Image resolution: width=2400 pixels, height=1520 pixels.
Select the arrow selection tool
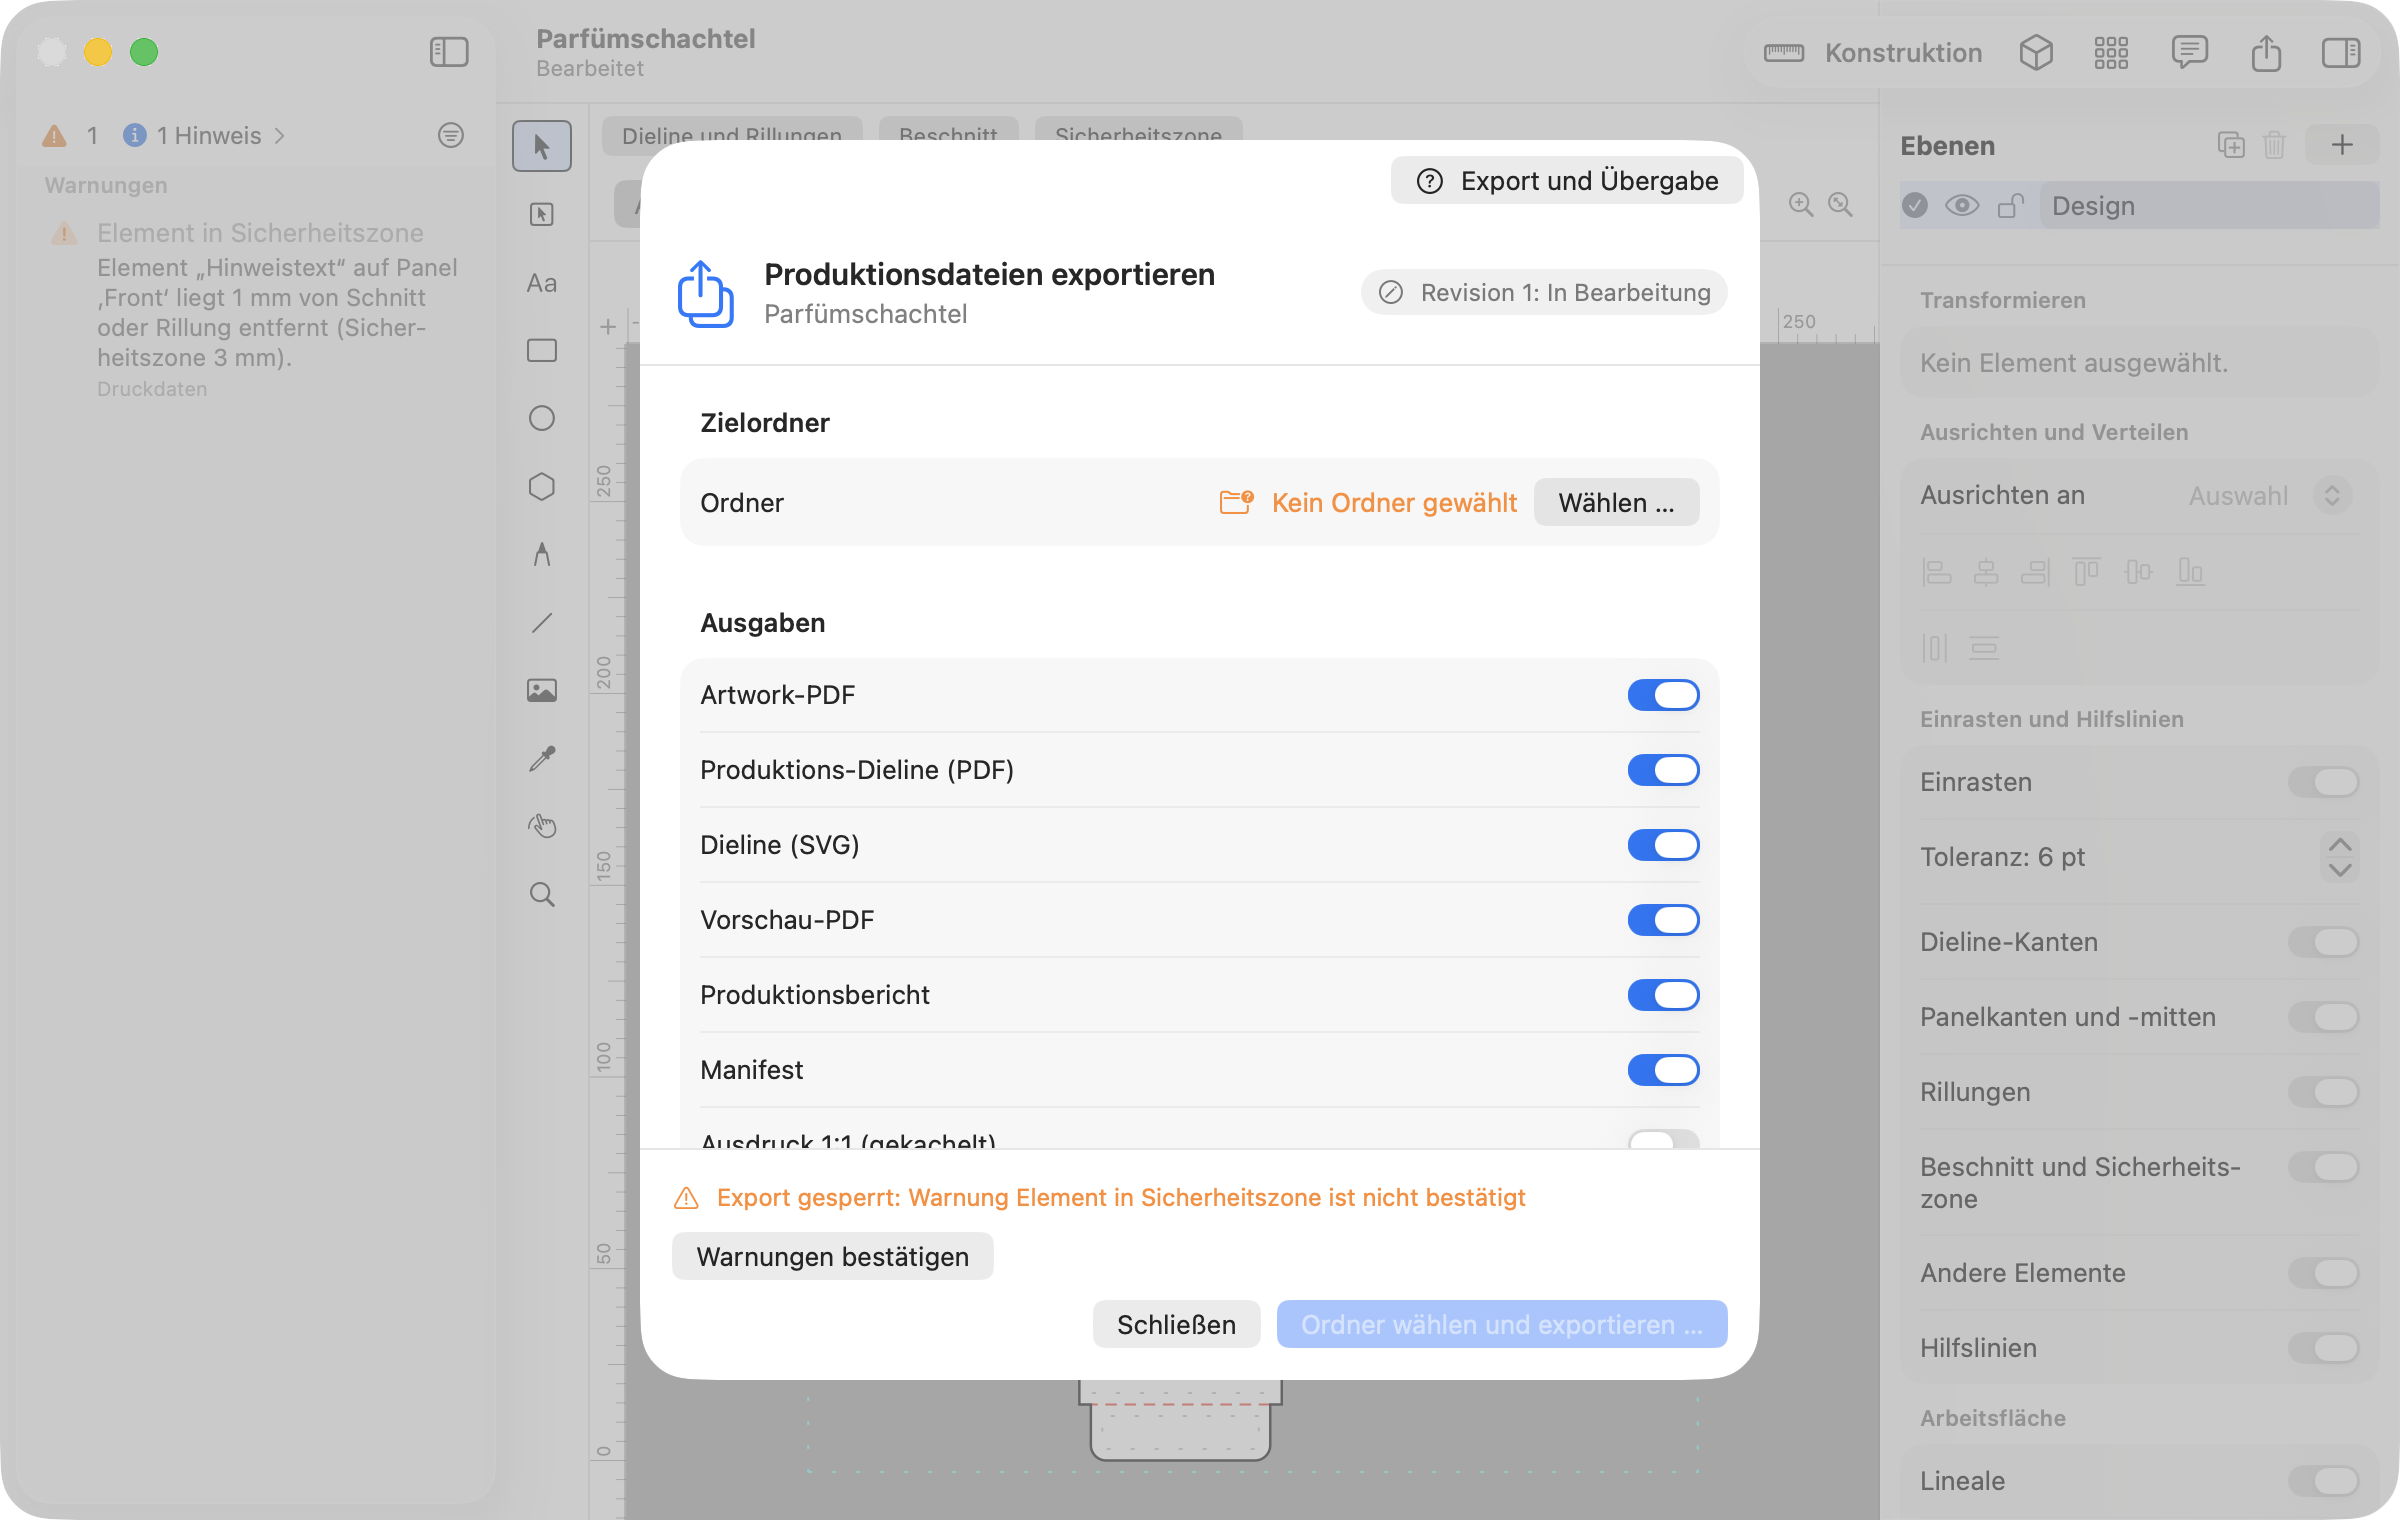(x=542, y=146)
